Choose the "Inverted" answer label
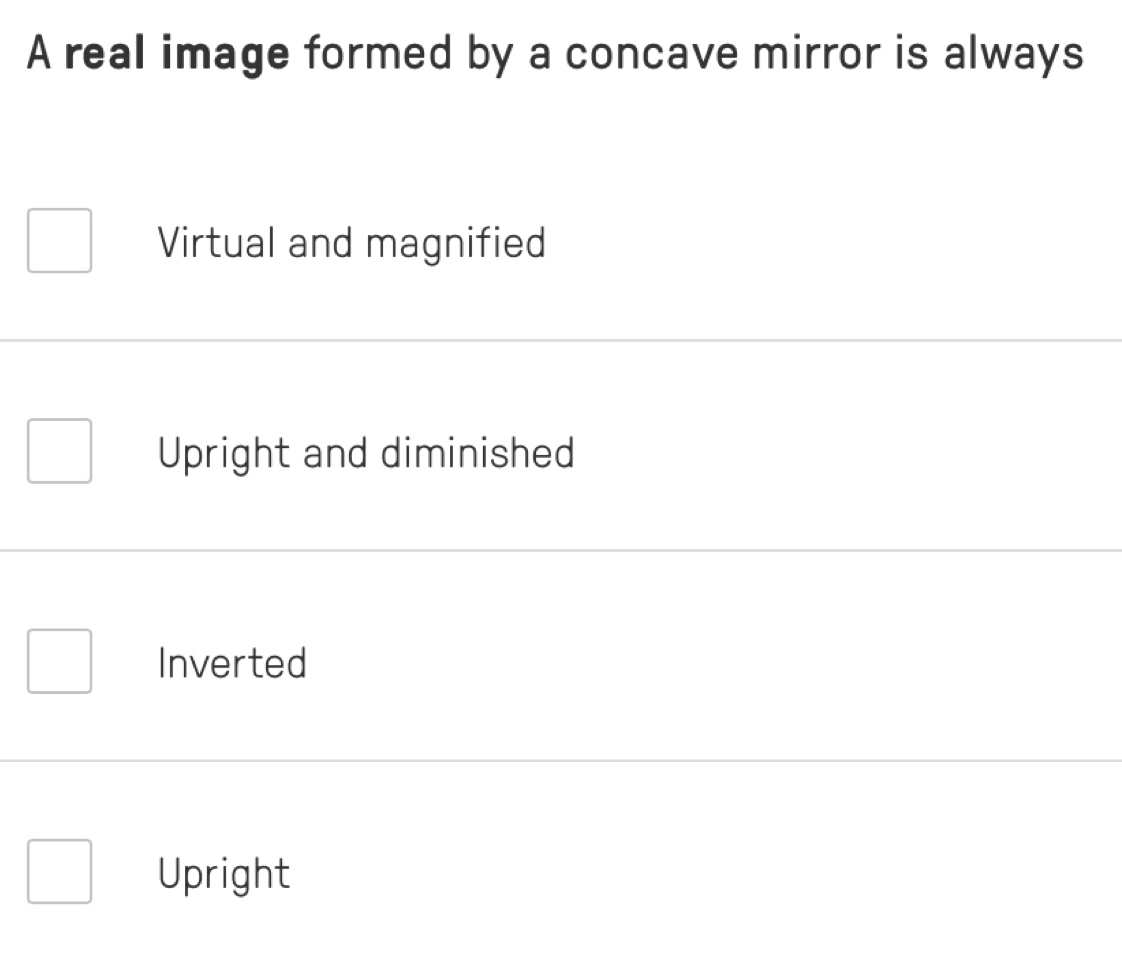1122x954 pixels. click(x=232, y=663)
